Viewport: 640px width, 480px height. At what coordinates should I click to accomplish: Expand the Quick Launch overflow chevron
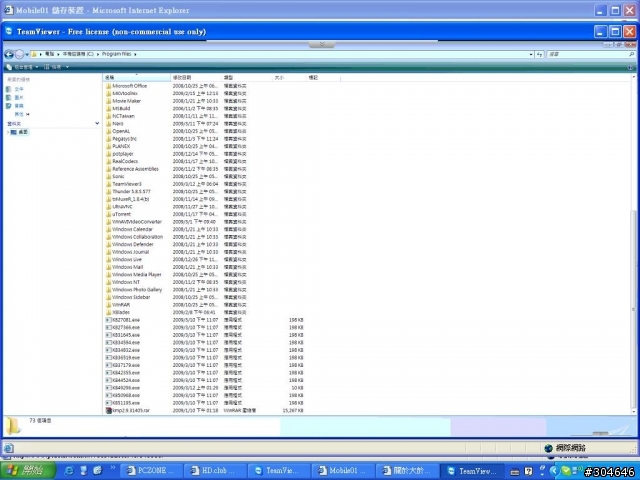click(x=113, y=468)
